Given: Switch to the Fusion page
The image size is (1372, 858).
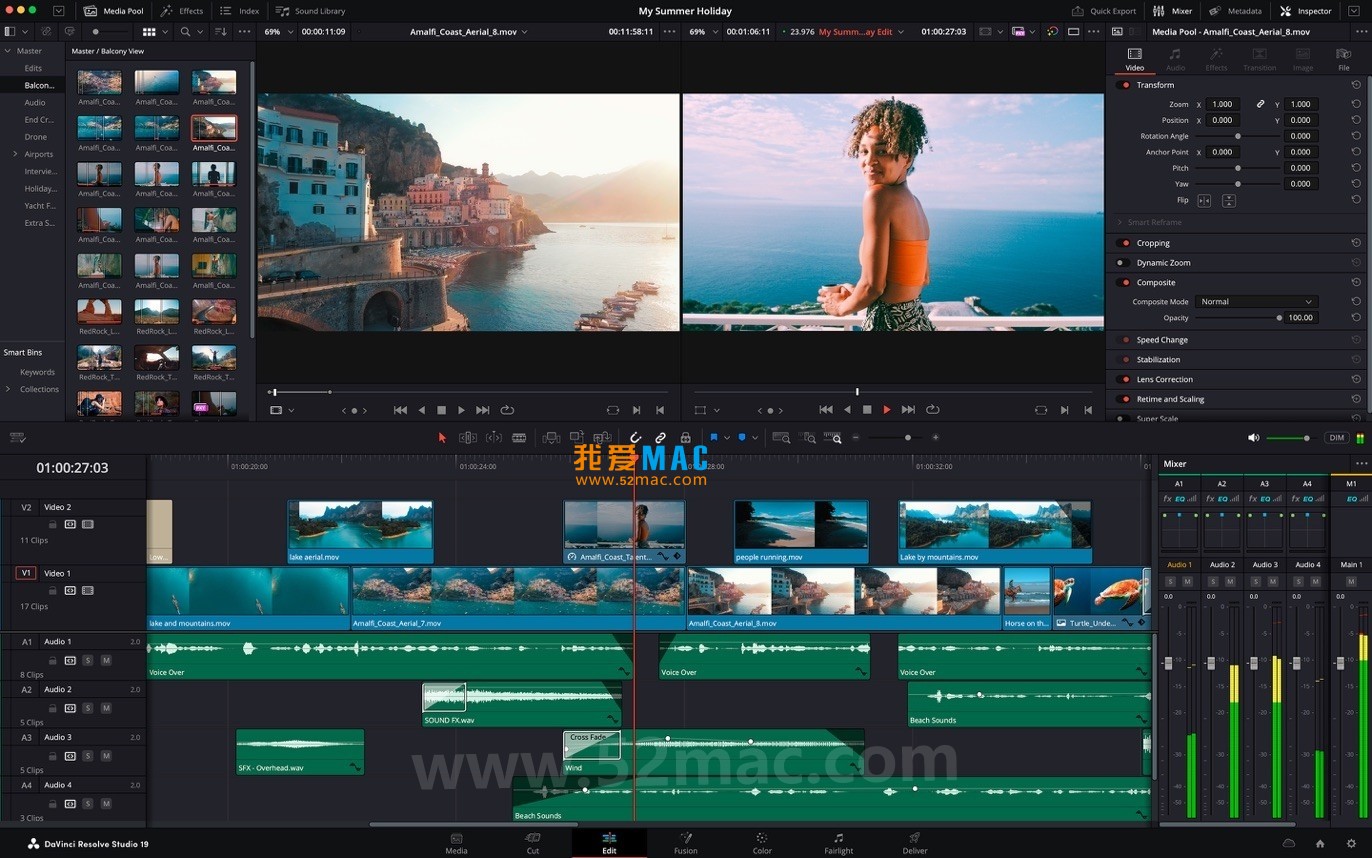Looking at the screenshot, I should (686, 843).
